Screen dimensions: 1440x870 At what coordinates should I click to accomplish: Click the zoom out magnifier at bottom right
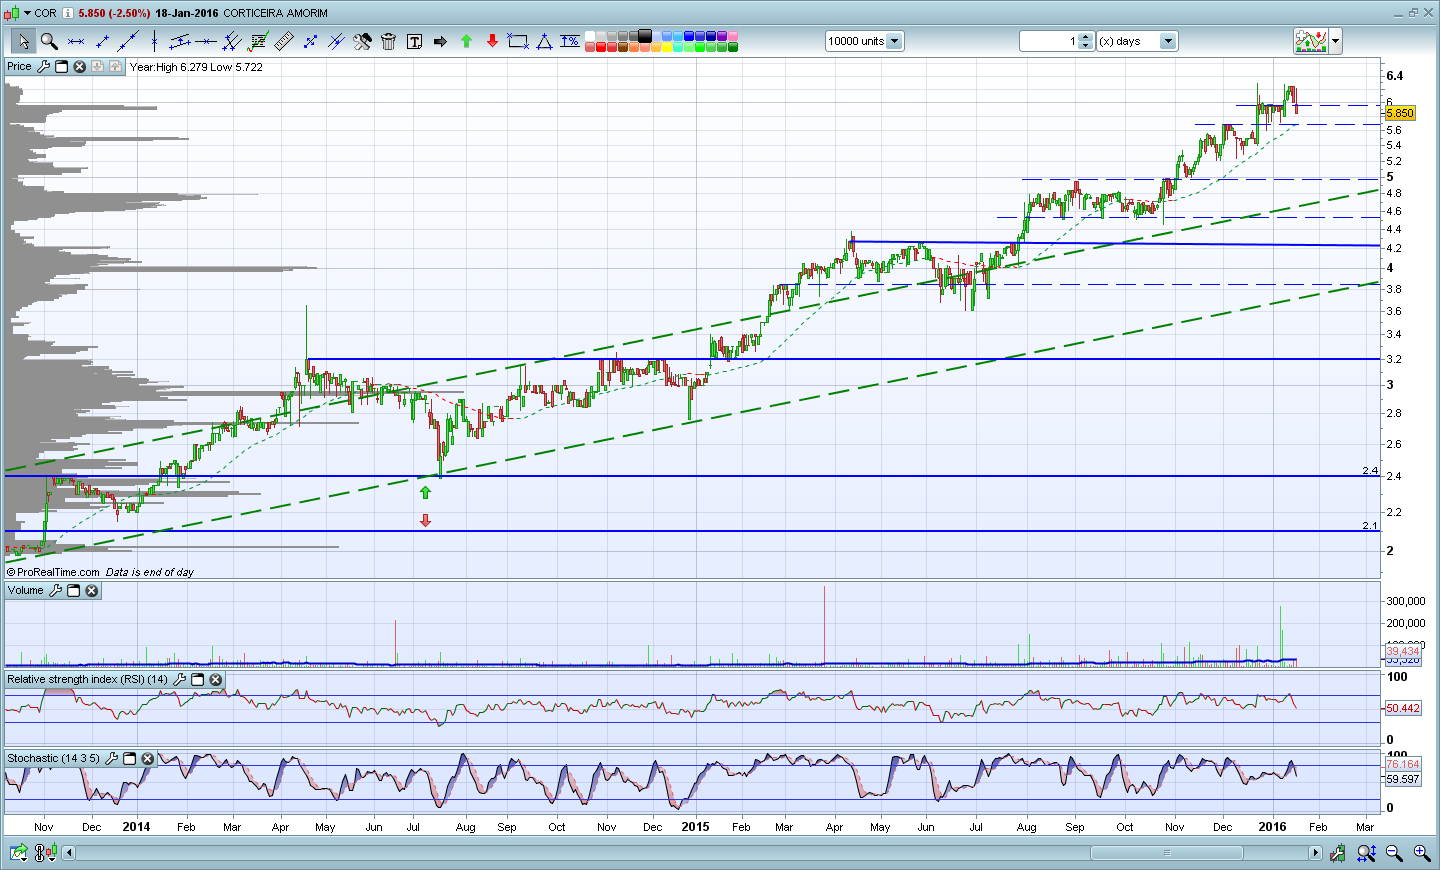click(1394, 853)
